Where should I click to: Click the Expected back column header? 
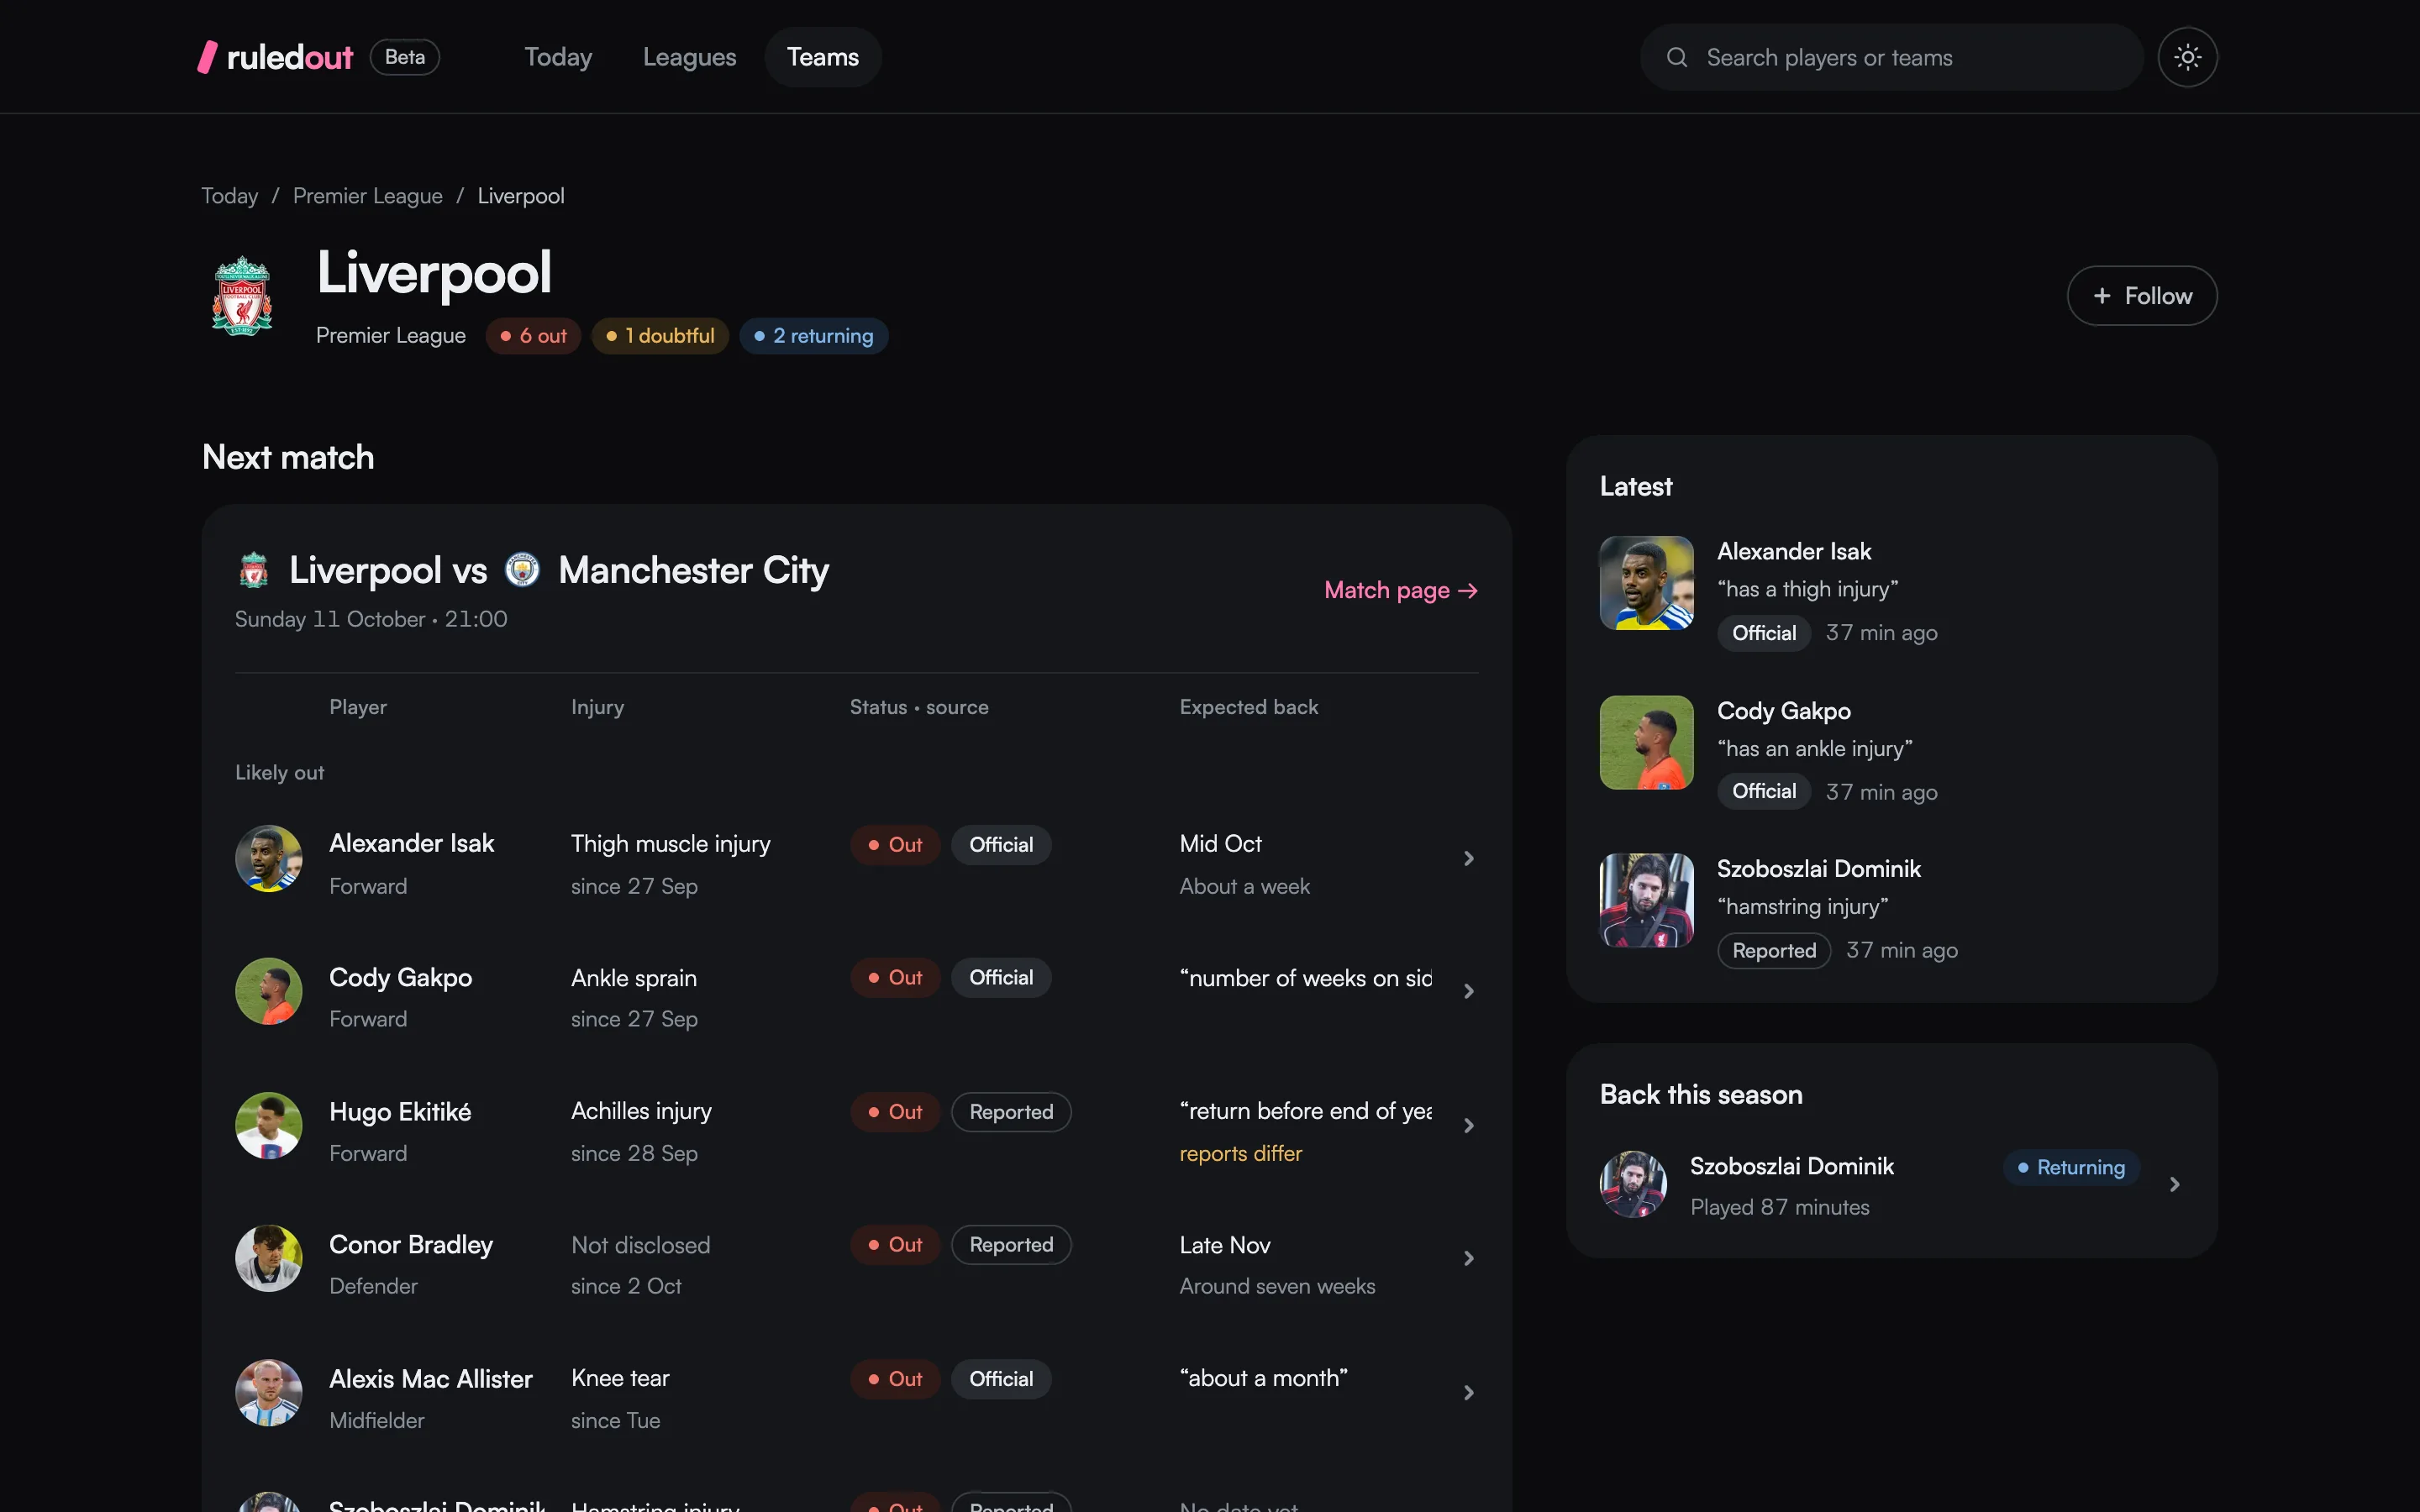(1248, 707)
